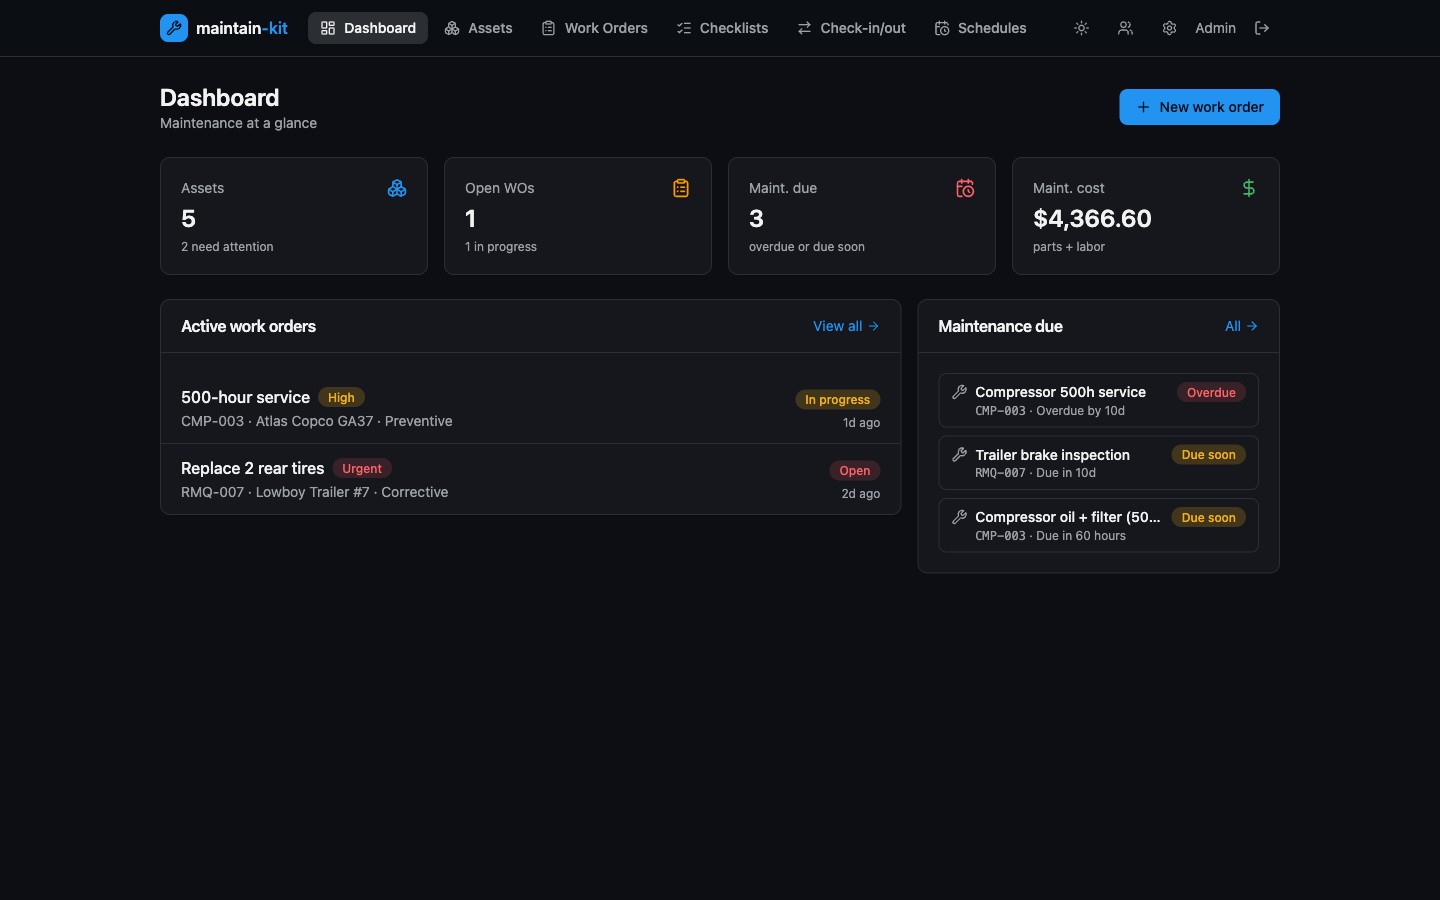Open the settings gear icon
Viewport: 1440px width, 900px height.
click(1169, 28)
